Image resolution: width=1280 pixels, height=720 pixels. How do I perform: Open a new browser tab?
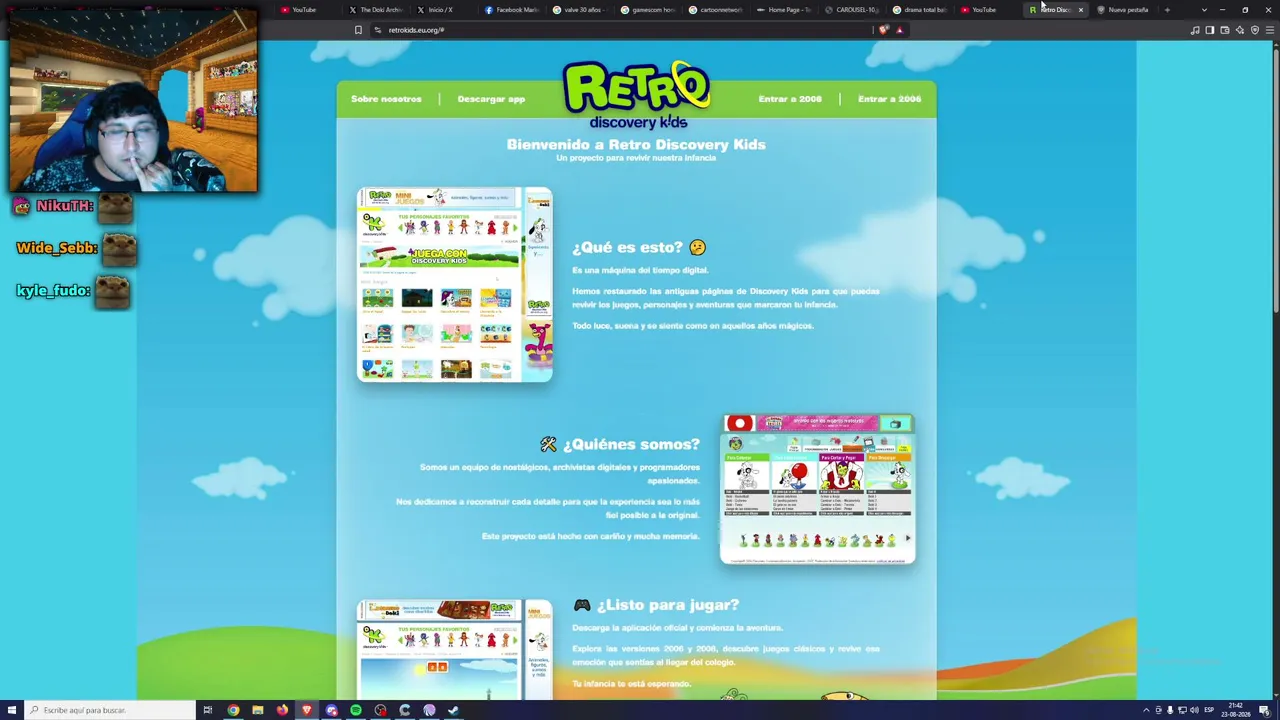pyautogui.click(x=1167, y=10)
